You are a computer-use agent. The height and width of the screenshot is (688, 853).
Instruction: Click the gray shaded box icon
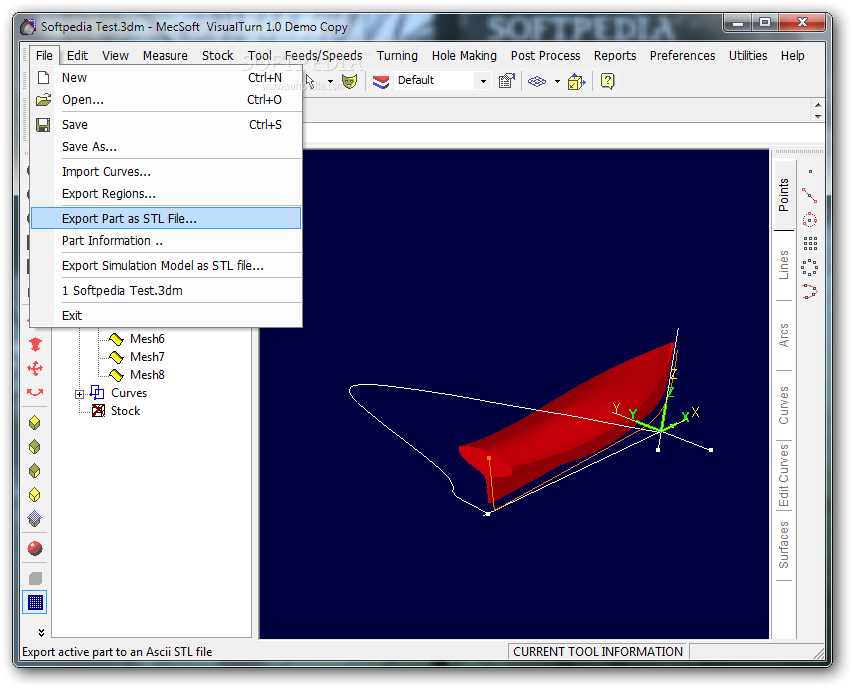tap(35, 578)
